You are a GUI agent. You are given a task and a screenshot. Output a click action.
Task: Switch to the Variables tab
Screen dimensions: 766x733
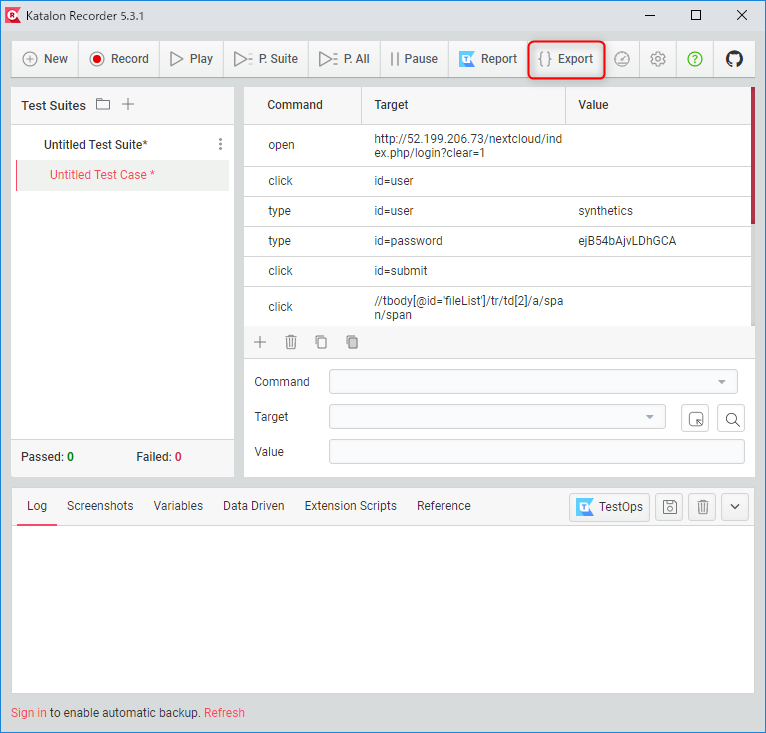[x=178, y=506]
